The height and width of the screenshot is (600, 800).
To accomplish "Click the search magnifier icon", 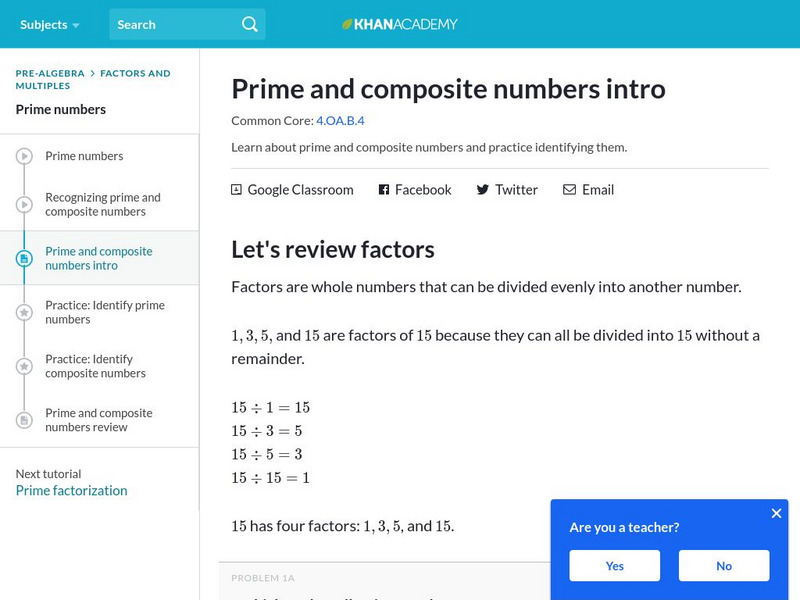I will click(249, 24).
